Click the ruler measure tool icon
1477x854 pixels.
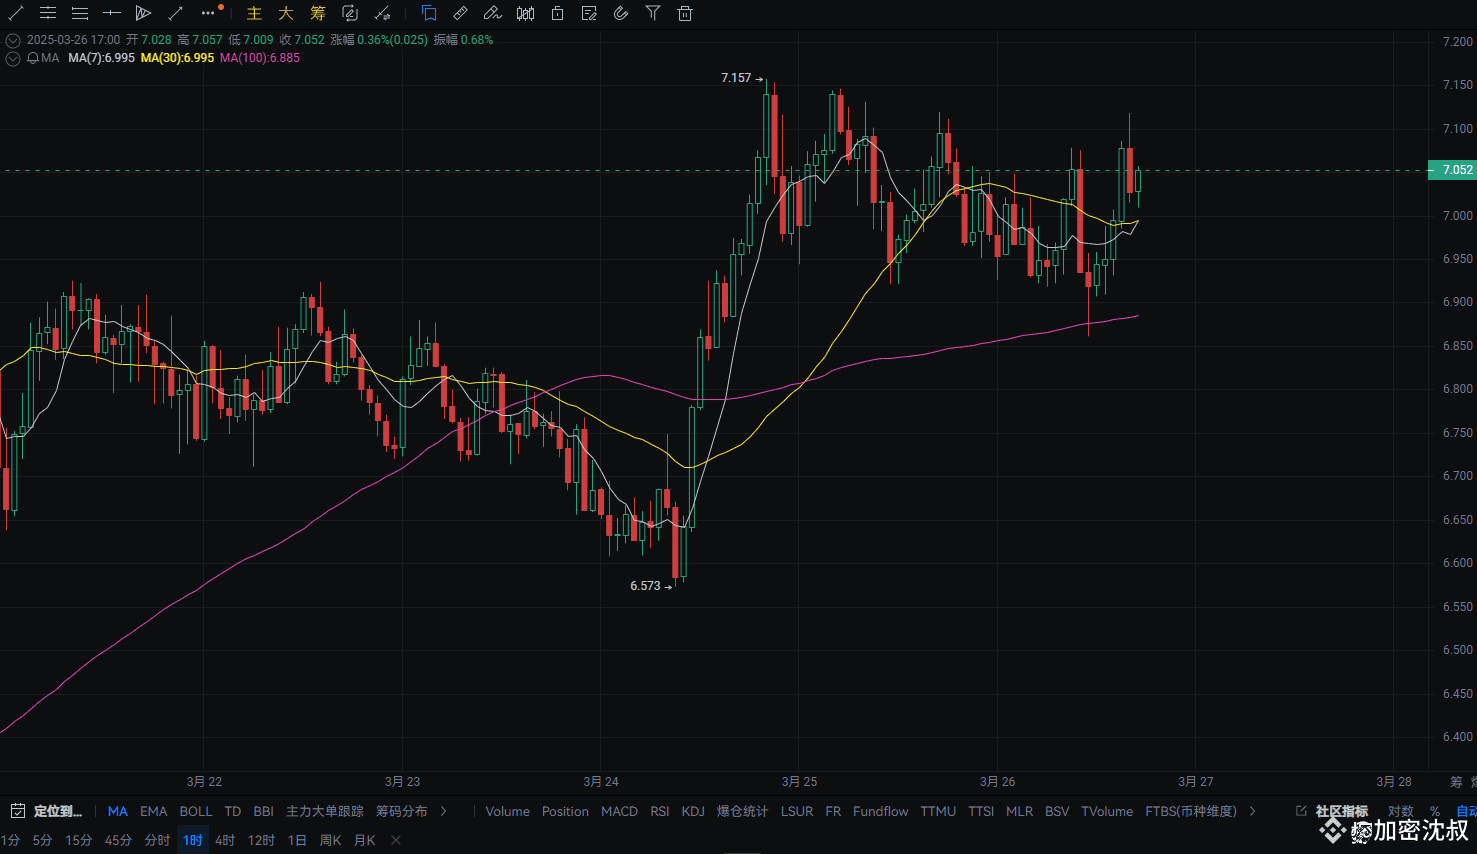[460, 13]
